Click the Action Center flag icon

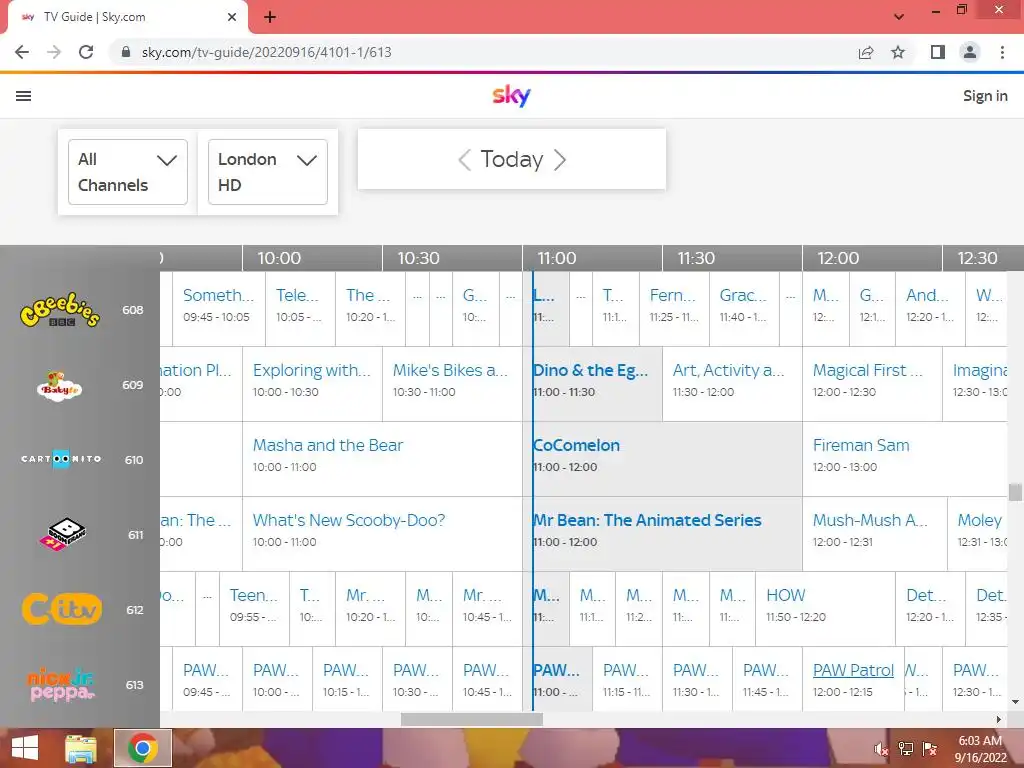click(930, 749)
